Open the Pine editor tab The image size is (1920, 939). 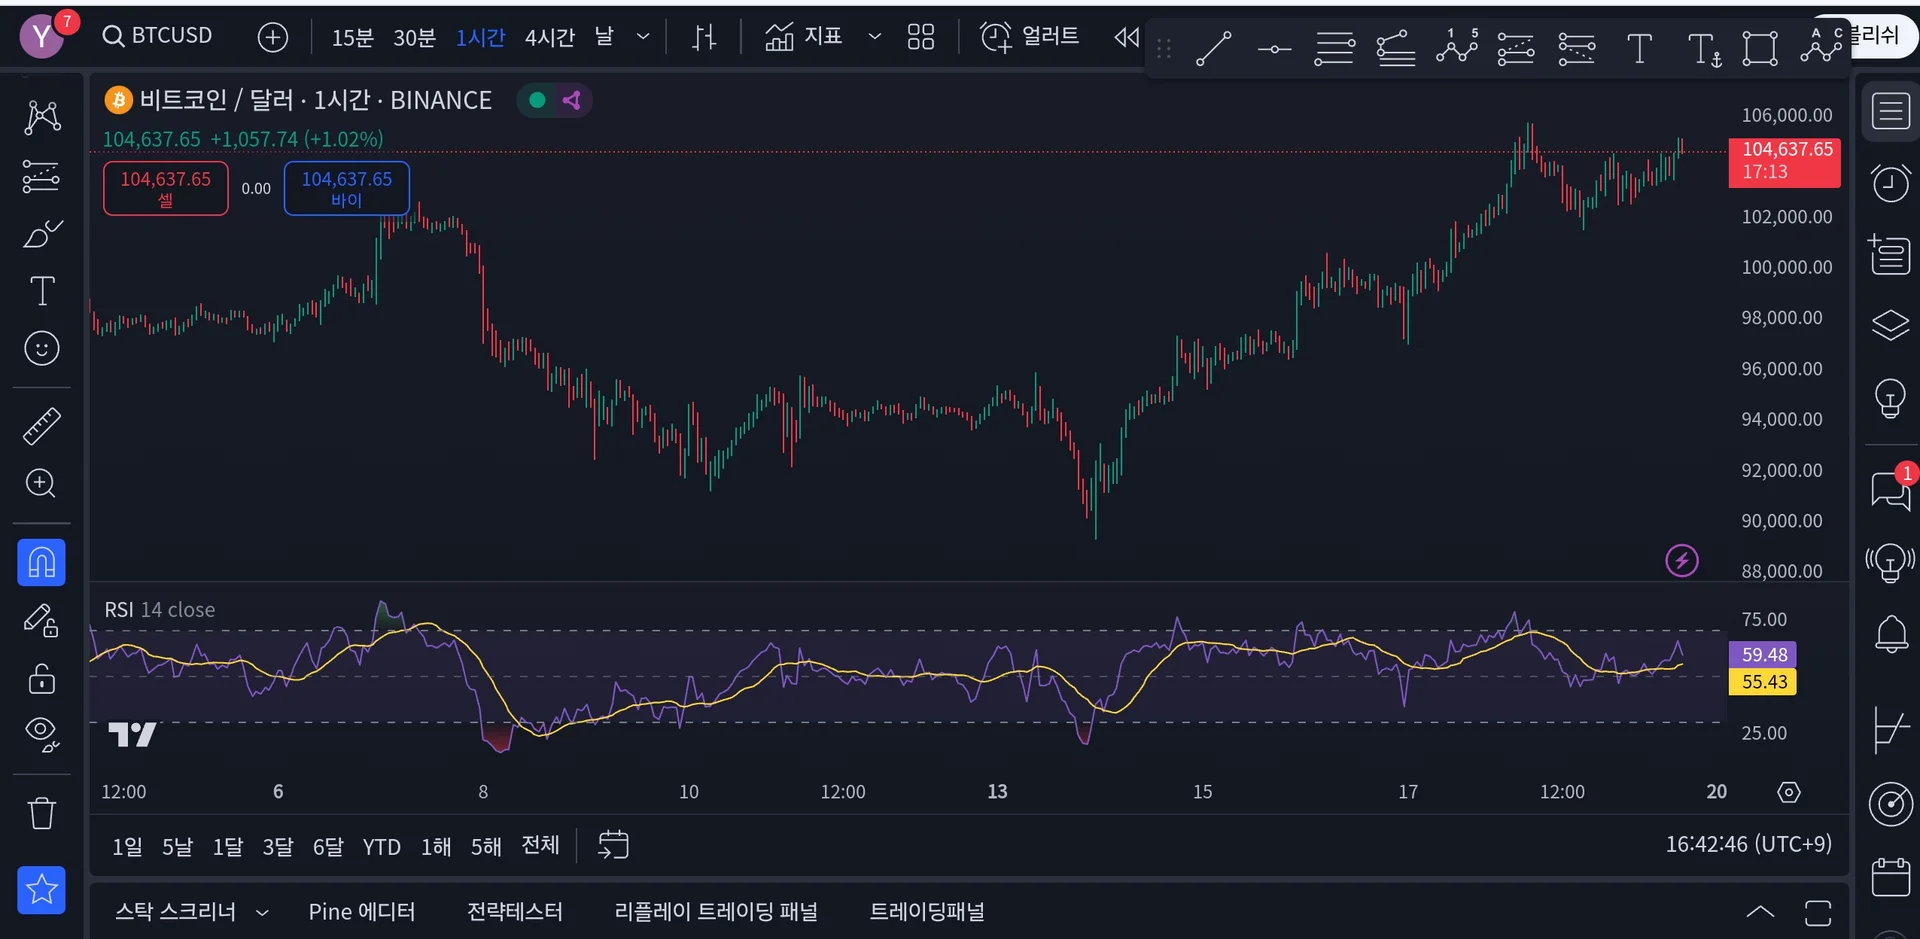(361, 912)
